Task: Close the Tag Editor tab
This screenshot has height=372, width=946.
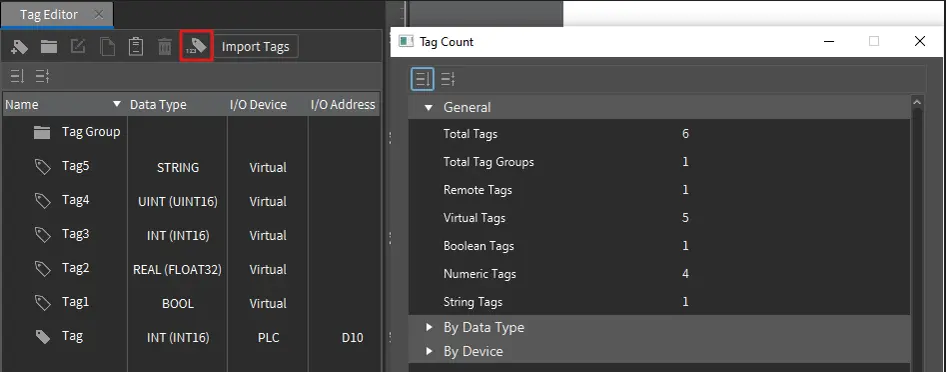Action: tap(98, 14)
